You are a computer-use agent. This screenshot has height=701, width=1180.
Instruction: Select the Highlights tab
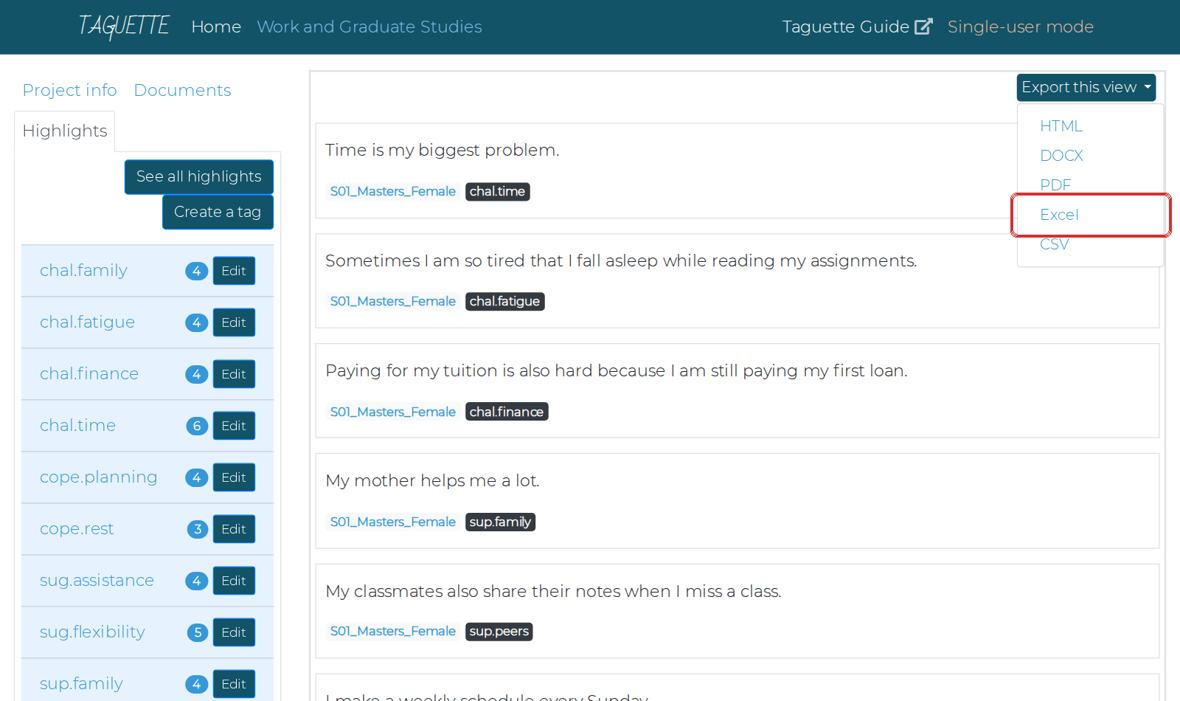tap(65, 131)
